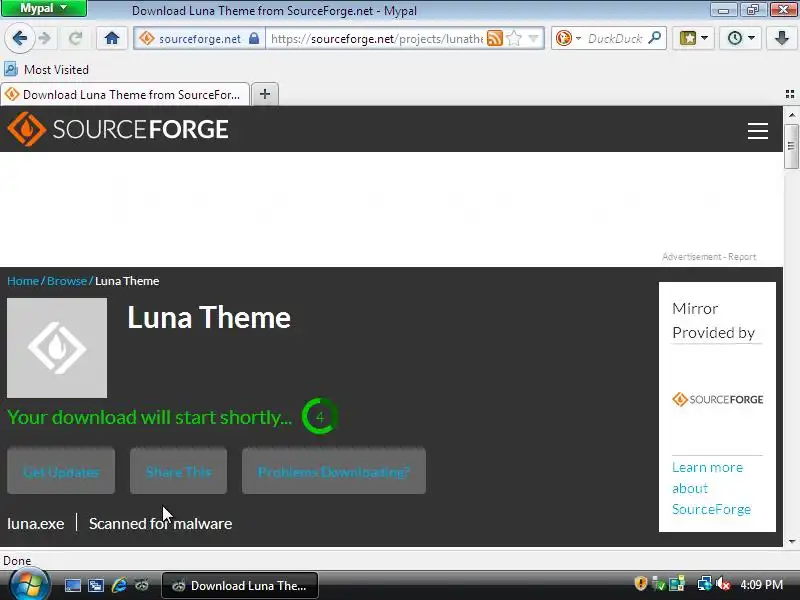Viewport: 800px width, 600px height.
Task: Open Problems Downloading? help button
Action: click(334, 471)
